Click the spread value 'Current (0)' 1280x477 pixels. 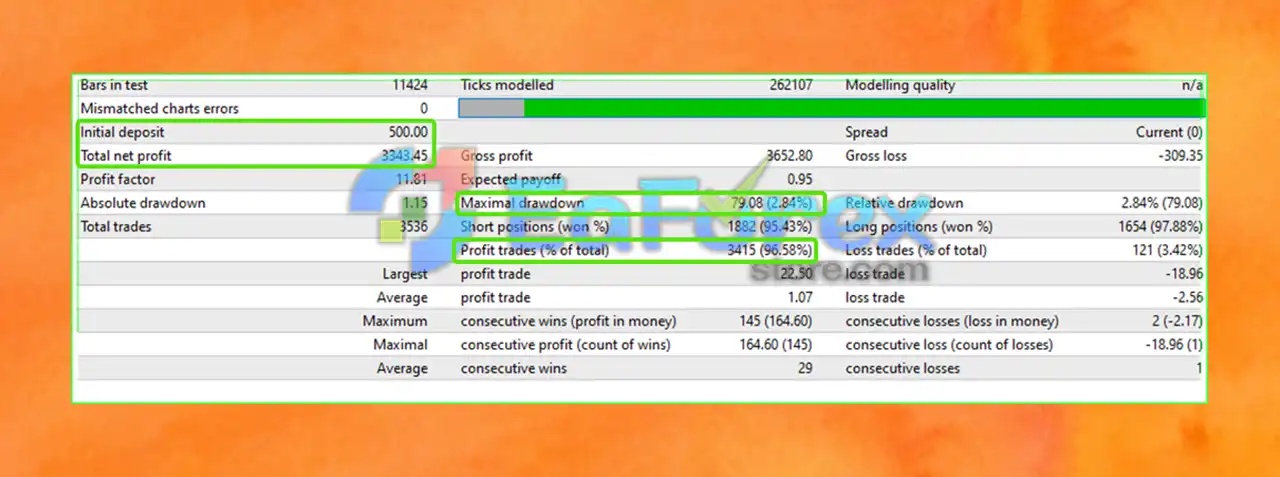tap(1169, 132)
